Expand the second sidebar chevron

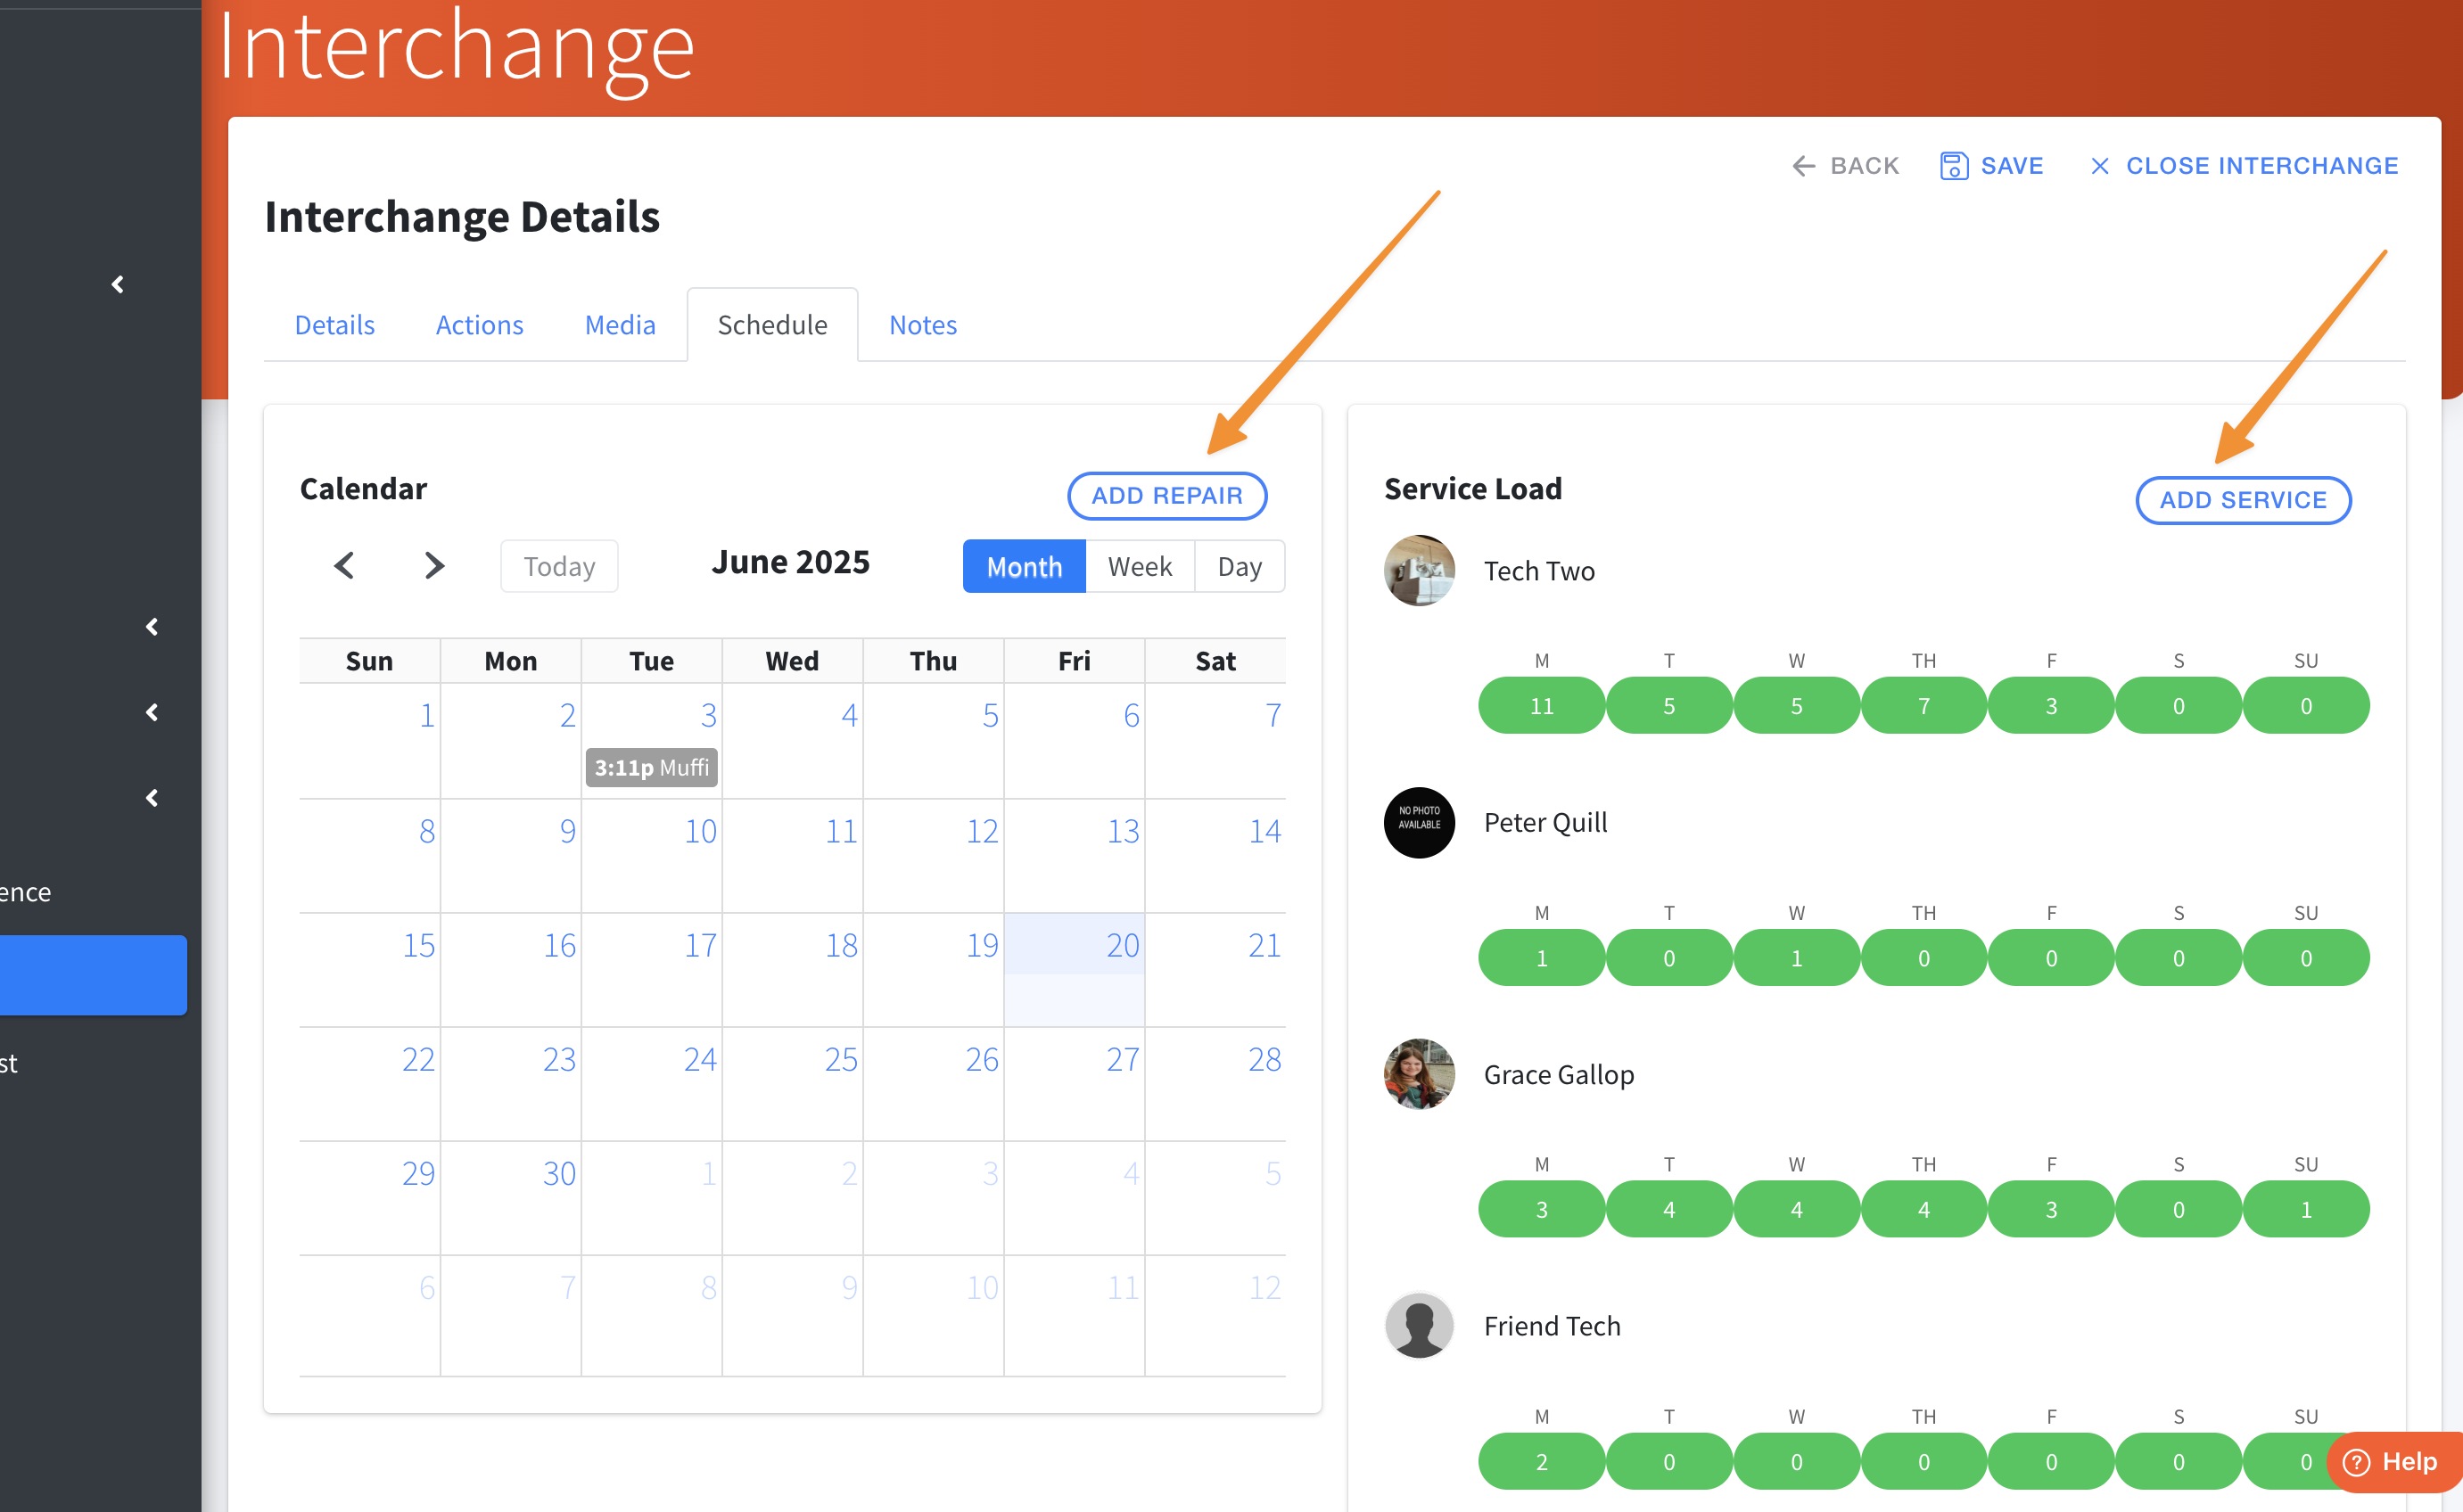click(x=152, y=627)
